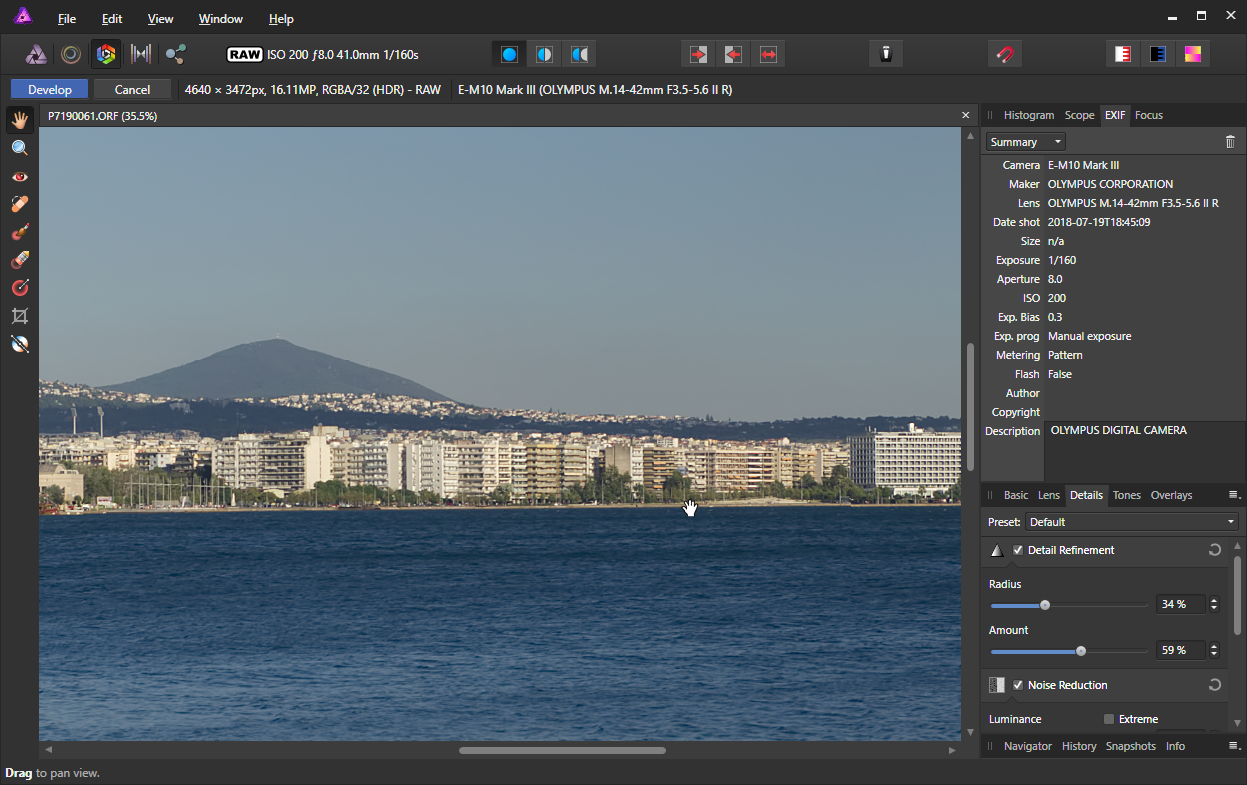The image size is (1247, 785).
Task: Open the Summary dropdown in EXIF panel
Action: click(x=1025, y=142)
